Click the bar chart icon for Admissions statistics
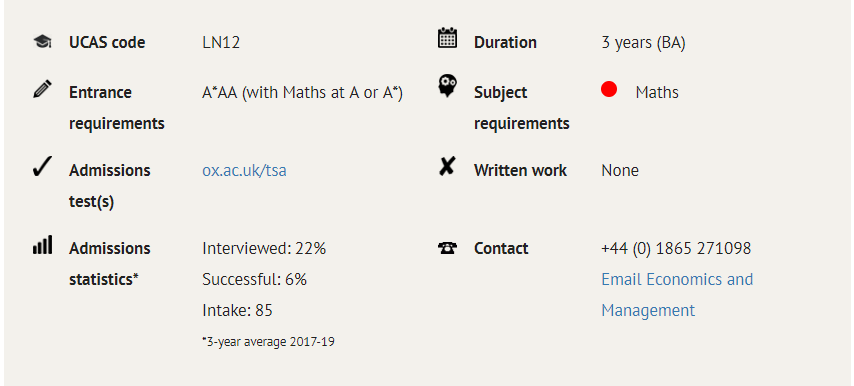854x386 pixels. pyautogui.click(x=42, y=244)
